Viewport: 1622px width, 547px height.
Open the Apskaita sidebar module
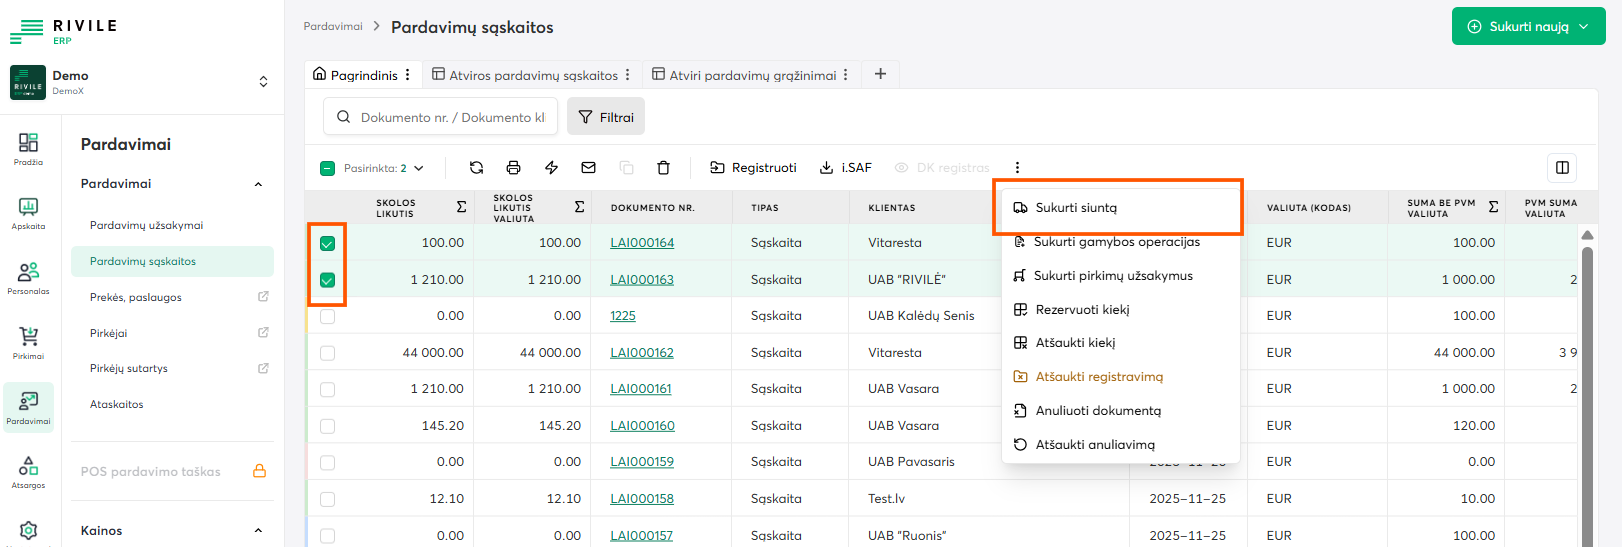pyautogui.click(x=28, y=212)
